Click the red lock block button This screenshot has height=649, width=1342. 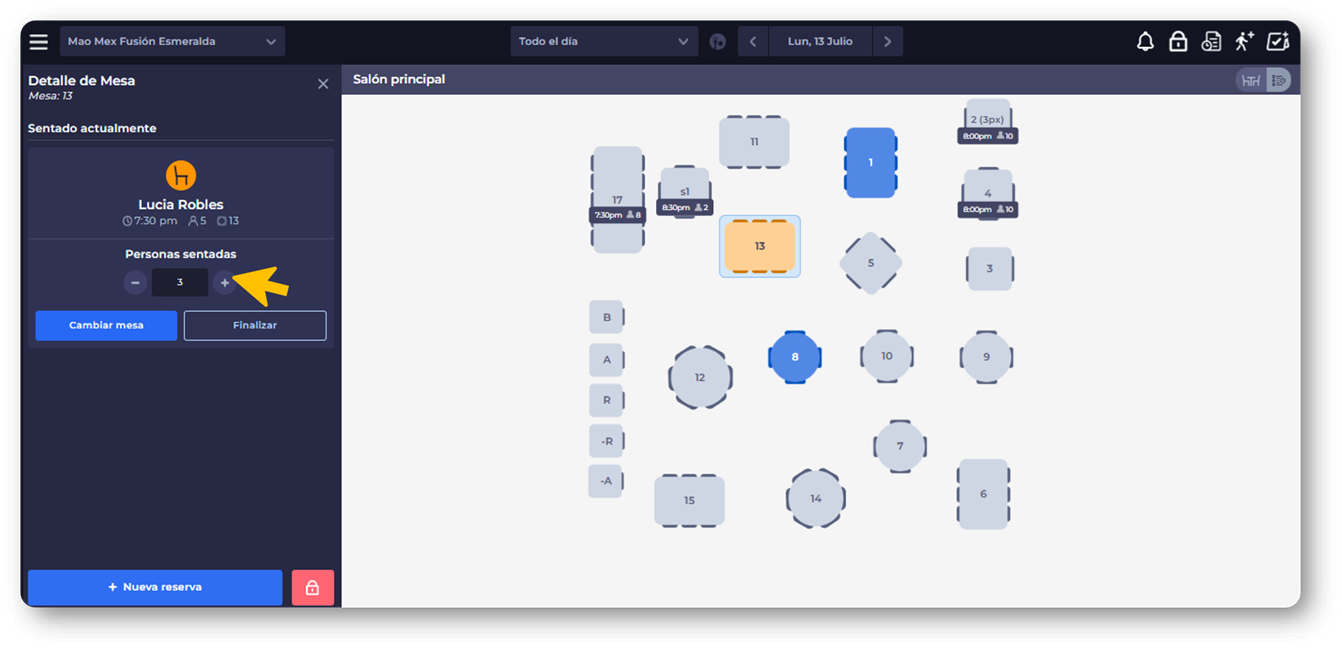(312, 588)
